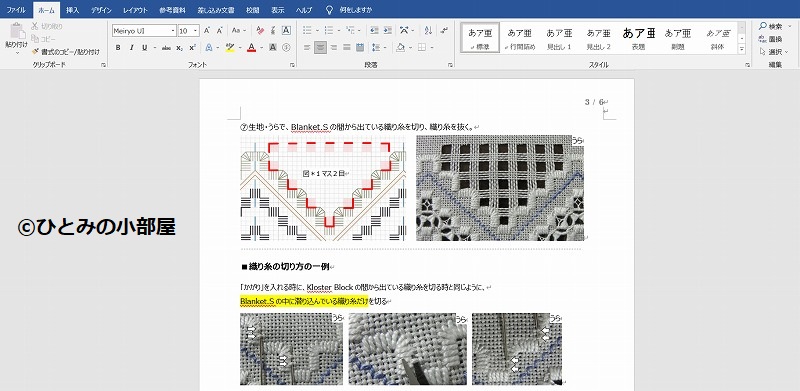The image size is (800, 391).
Task: Switch to the Review (校閲) tab
Action: click(252, 10)
